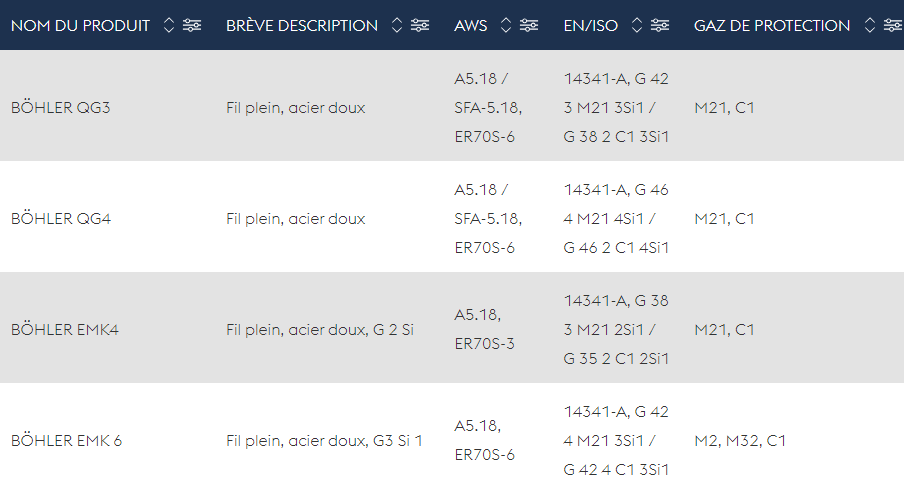Viewport: 904px width, 492px height.
Task: Open the BÖHLER QG4 product
Action: pyautogui.click(x=61, y=219)
